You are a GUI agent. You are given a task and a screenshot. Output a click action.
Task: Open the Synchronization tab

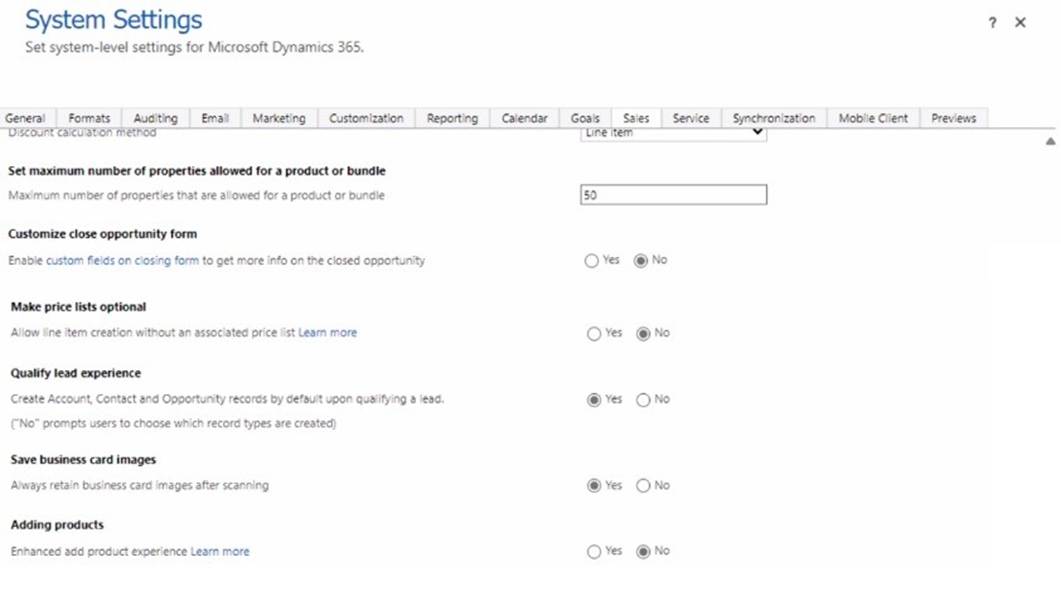click(x=773, y=118)
